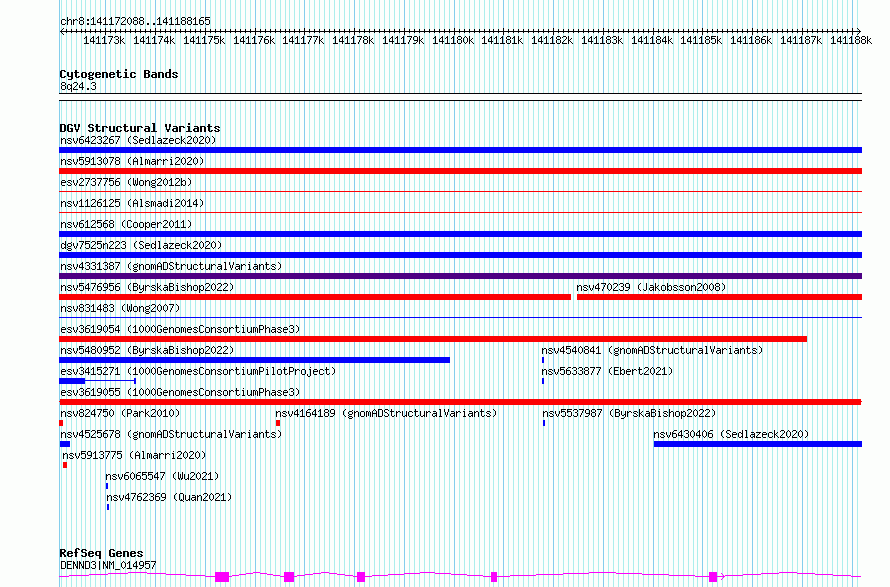Select the 8q24.3 band label
The width and height of the screenshot is (890, 587).
78,86
